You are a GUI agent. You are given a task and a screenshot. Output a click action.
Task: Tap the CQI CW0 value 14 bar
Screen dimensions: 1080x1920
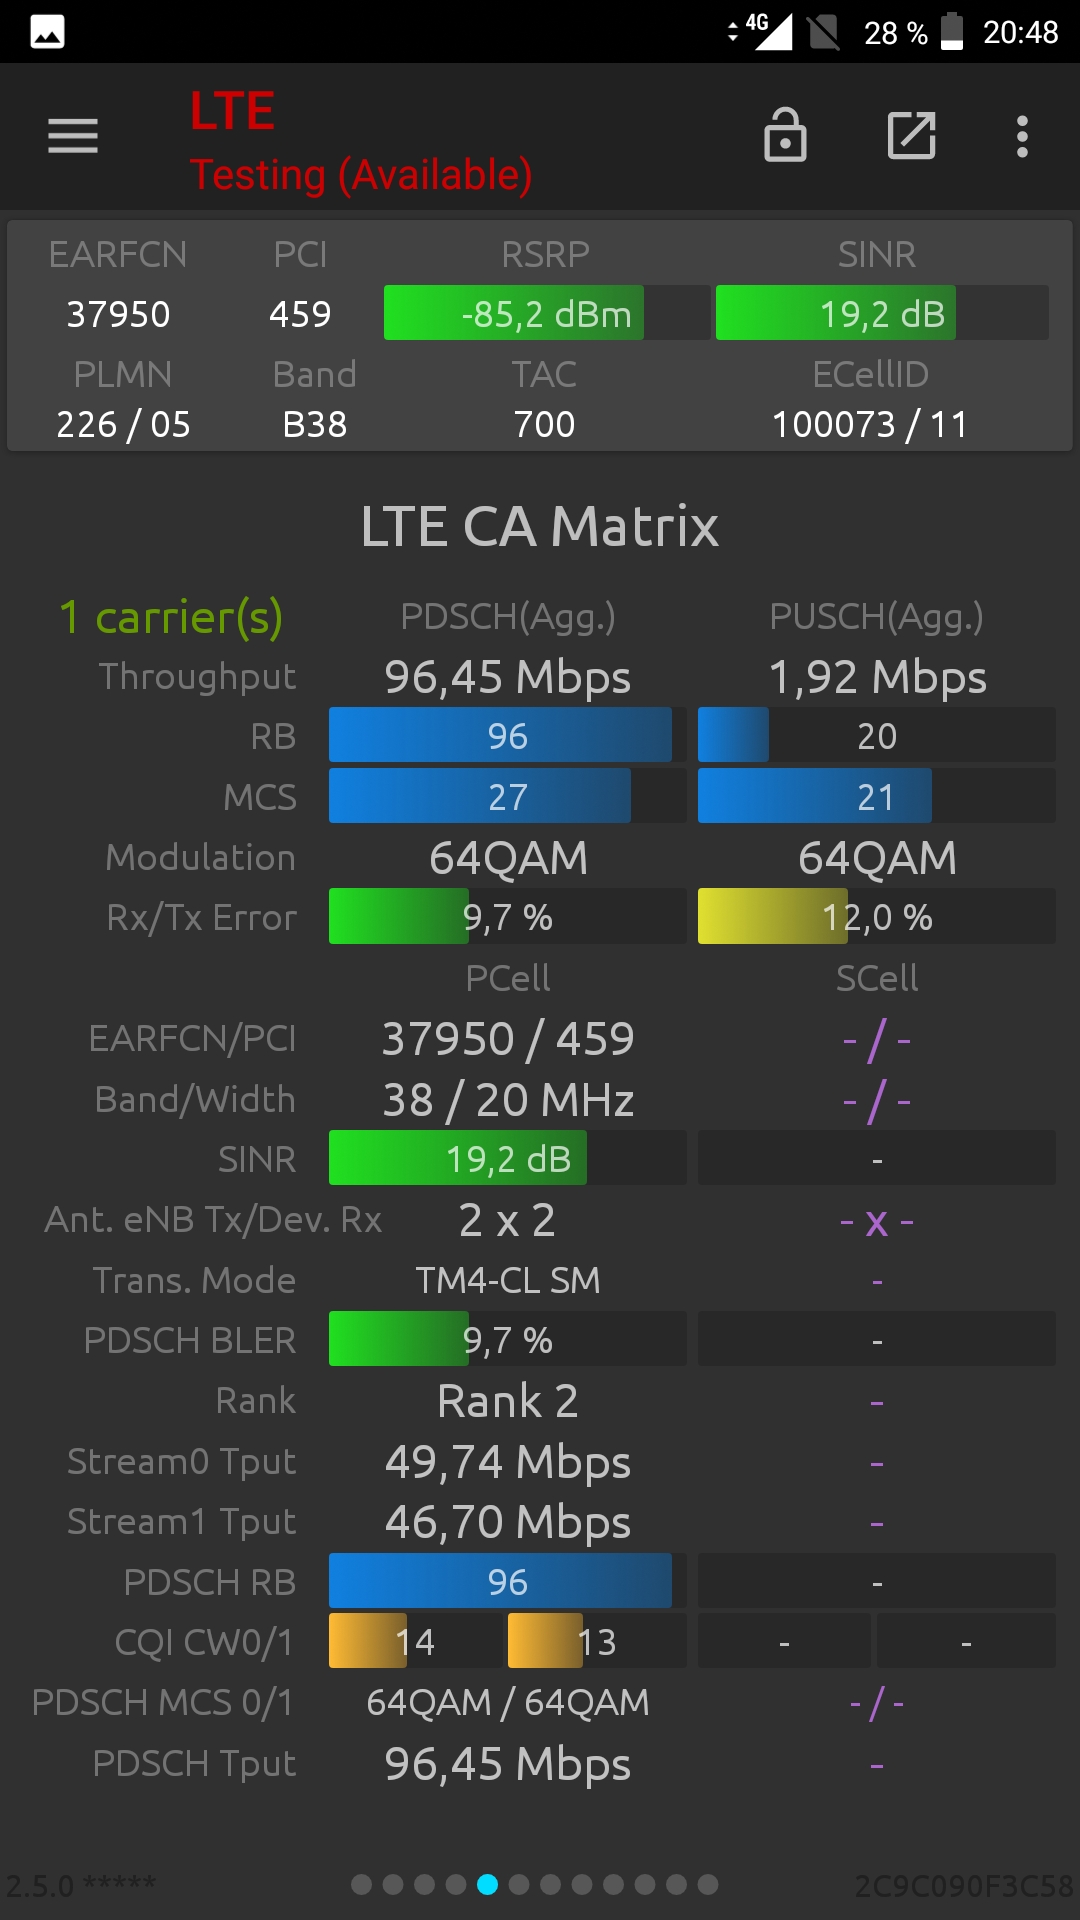(x=415, y=1641)
